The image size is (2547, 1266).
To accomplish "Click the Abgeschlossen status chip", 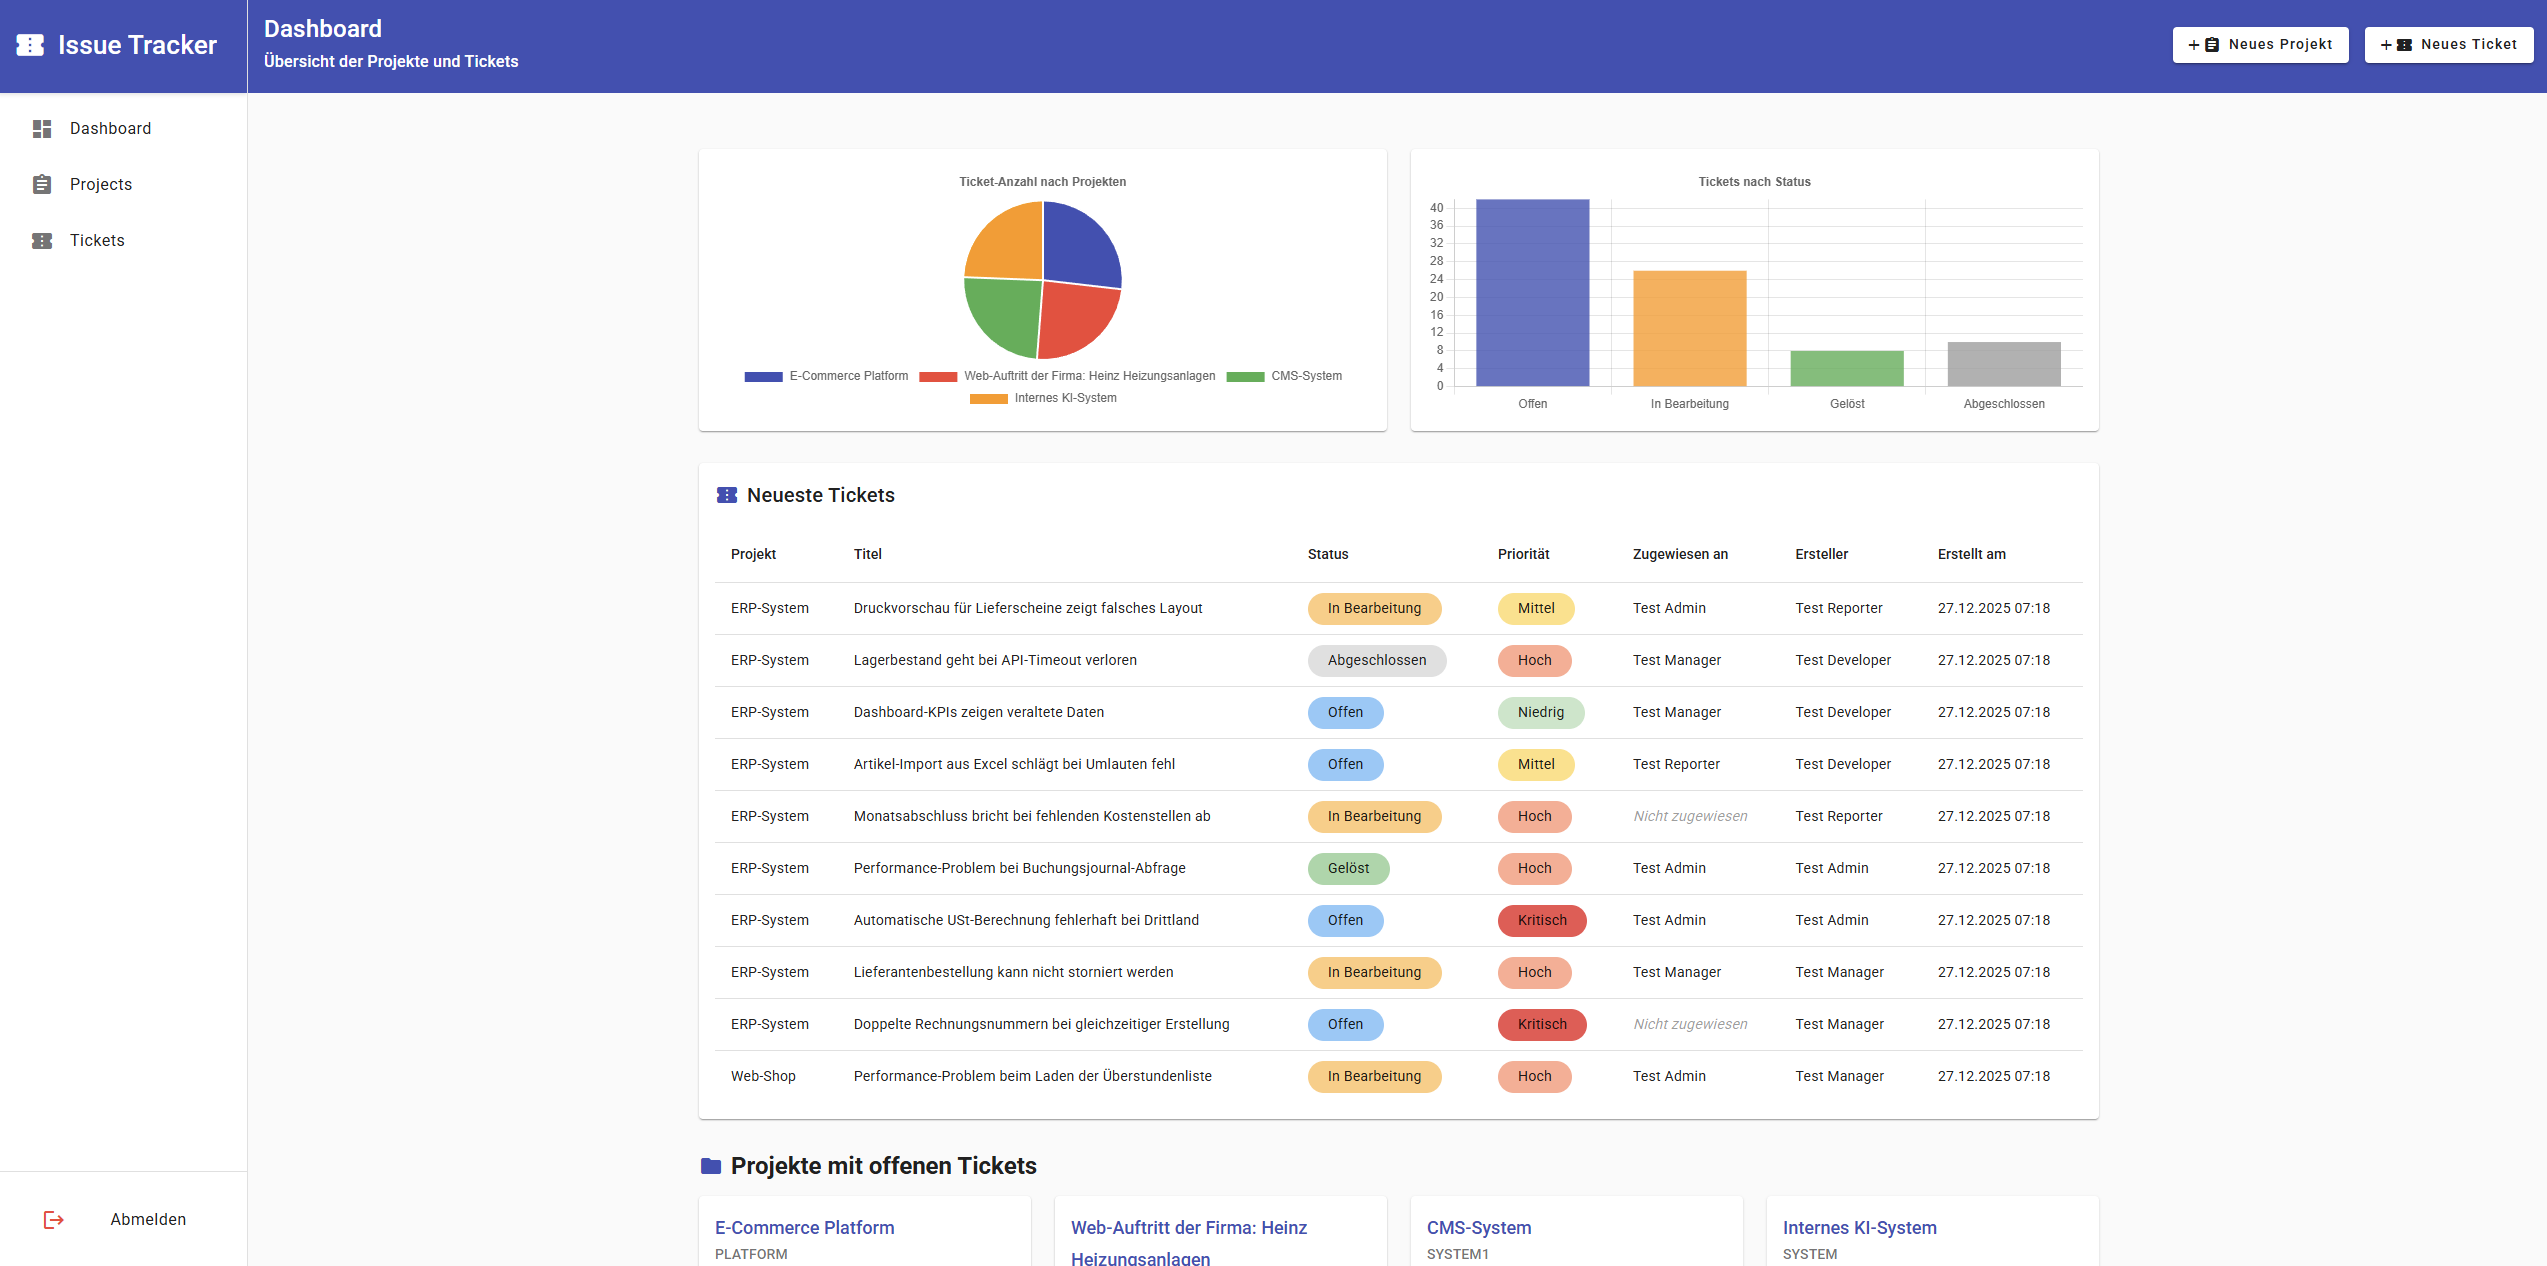I will coord(1377,661).
